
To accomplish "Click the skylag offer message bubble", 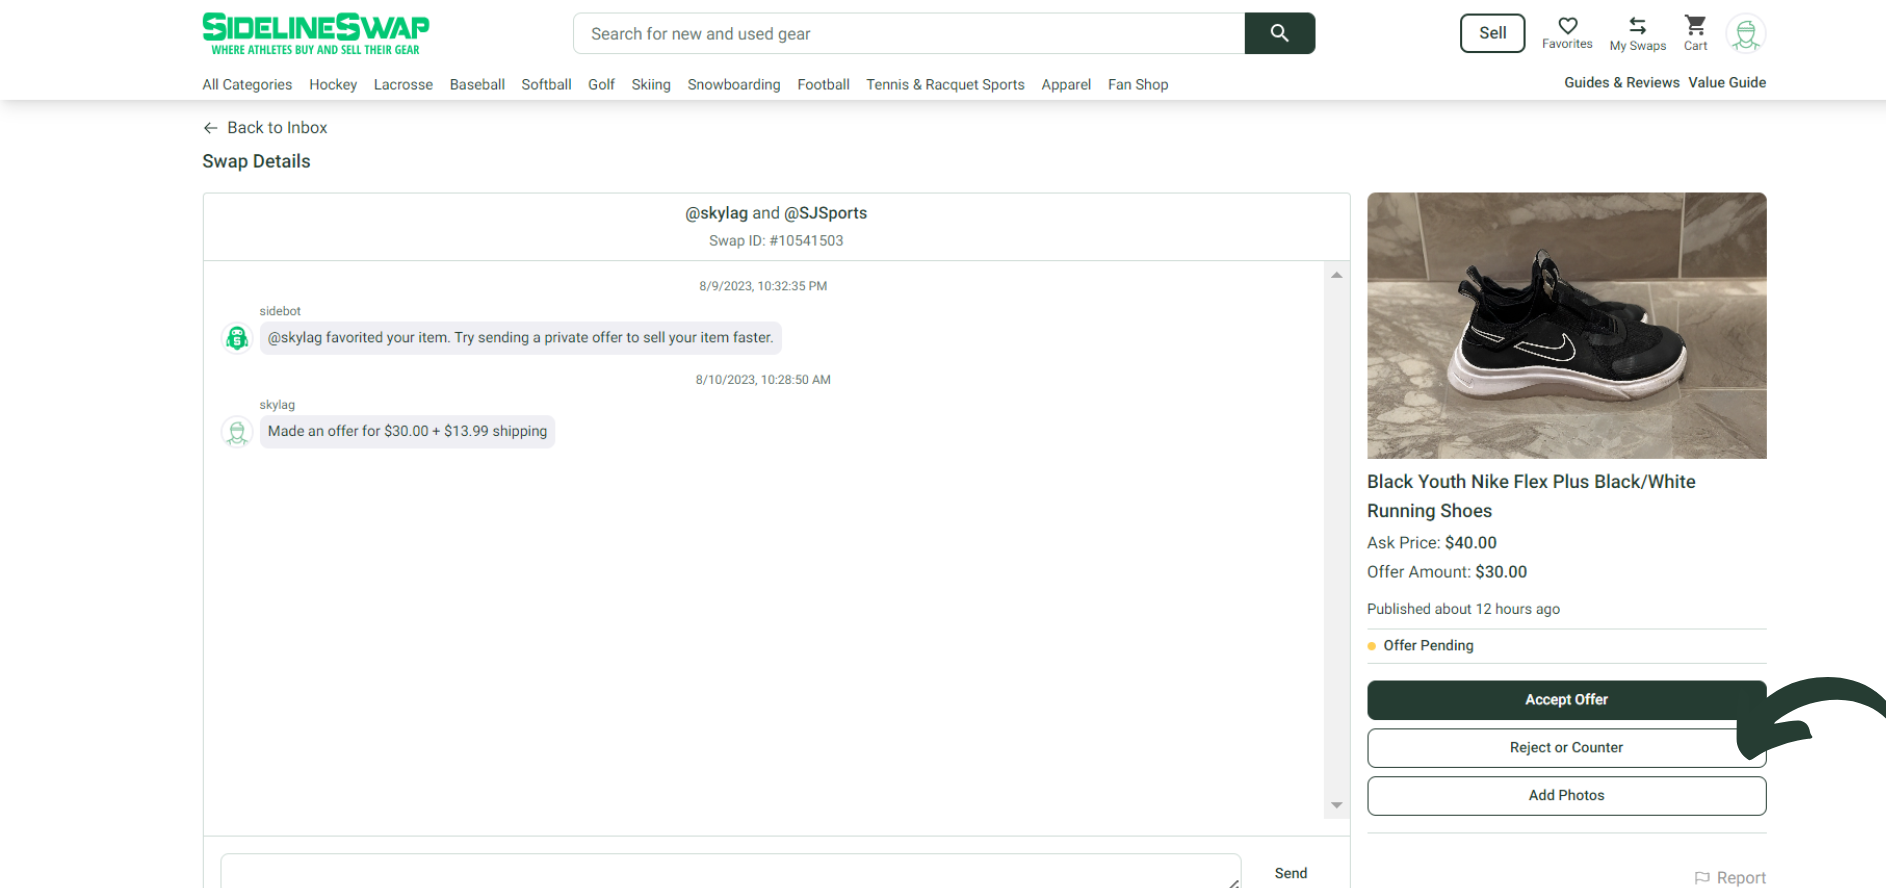I will click(x=407, y=432).
